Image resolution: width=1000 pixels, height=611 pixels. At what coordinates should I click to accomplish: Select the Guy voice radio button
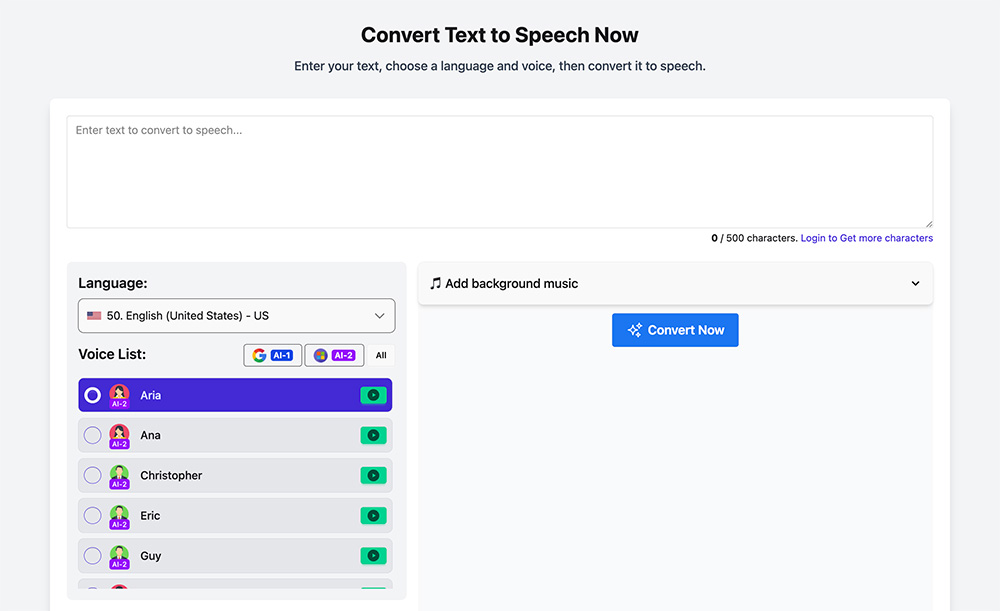click(x=92, y=556)
